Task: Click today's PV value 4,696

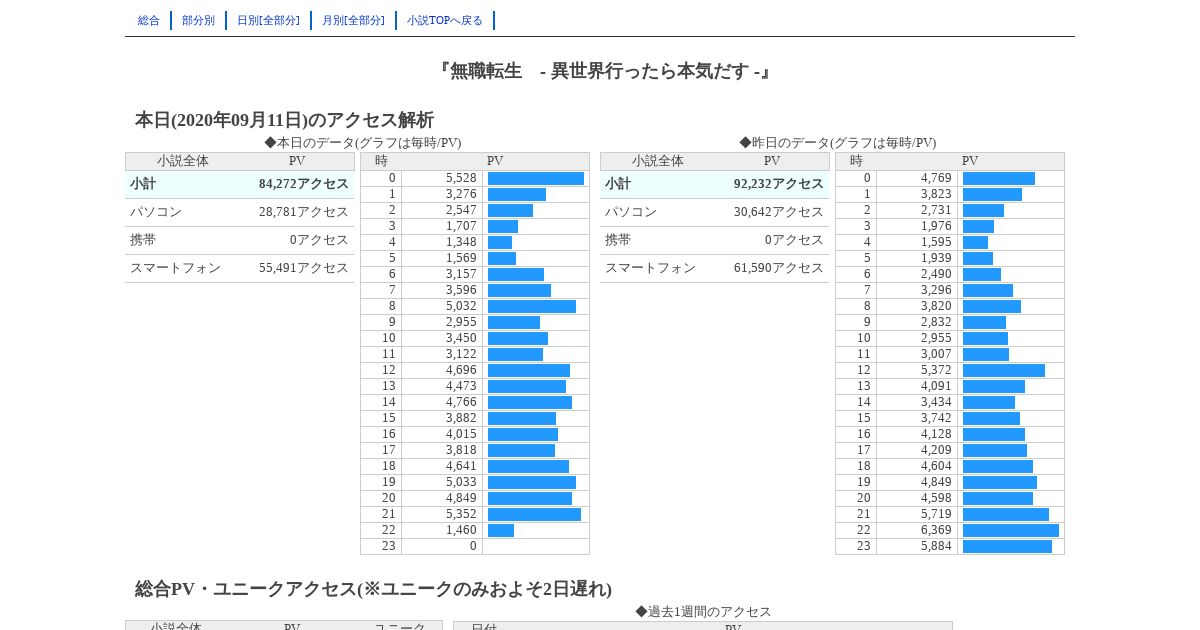Action: coord(461,371)
